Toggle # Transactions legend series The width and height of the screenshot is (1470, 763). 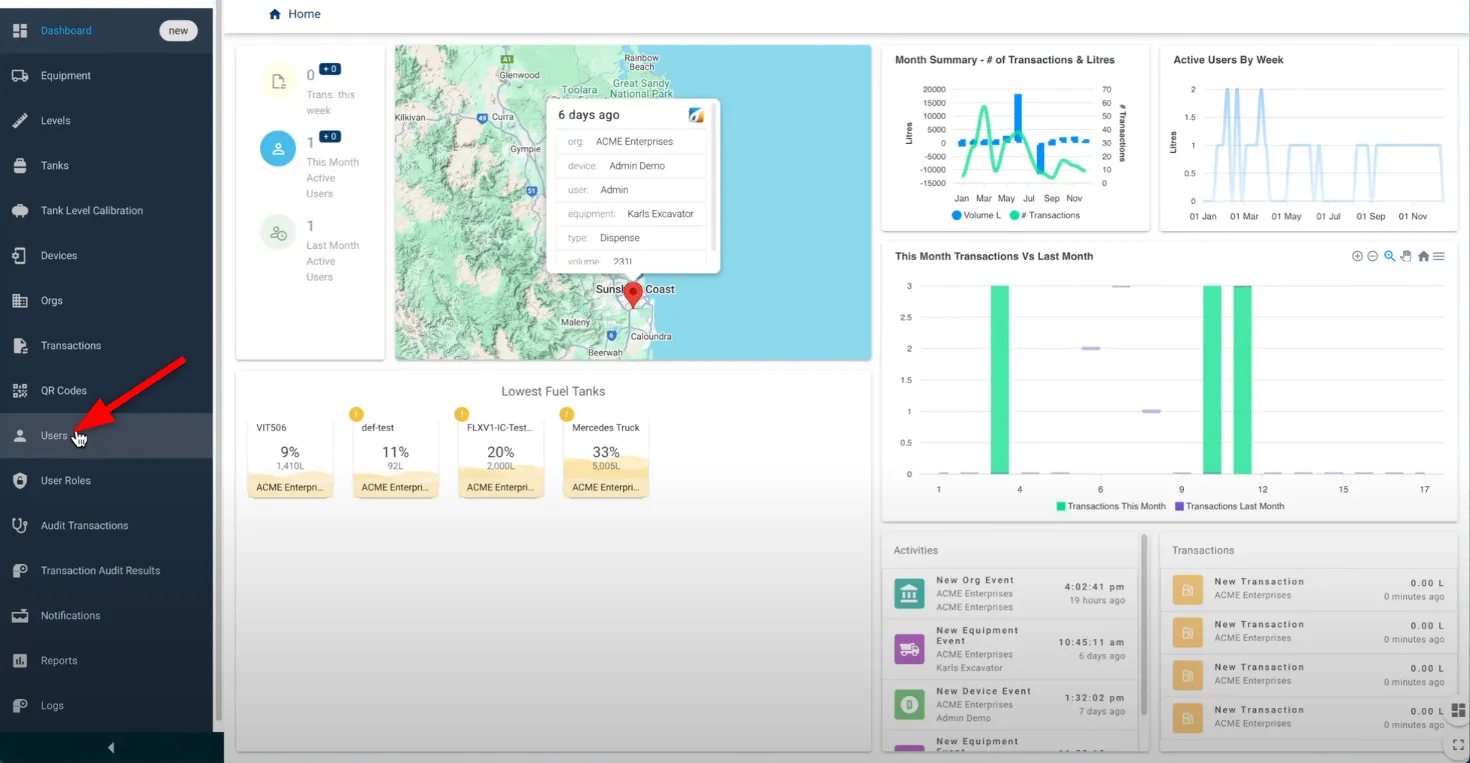pos(1044,215)
